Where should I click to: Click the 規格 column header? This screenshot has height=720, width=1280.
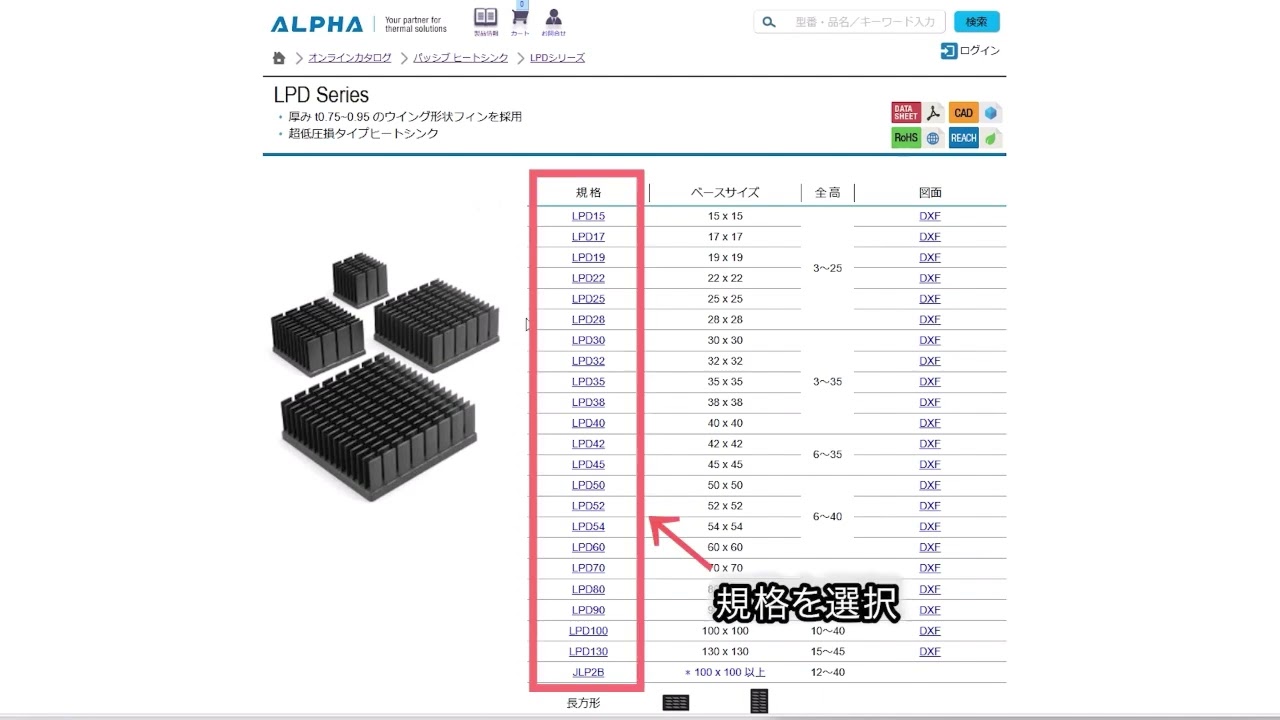[588, 192]
